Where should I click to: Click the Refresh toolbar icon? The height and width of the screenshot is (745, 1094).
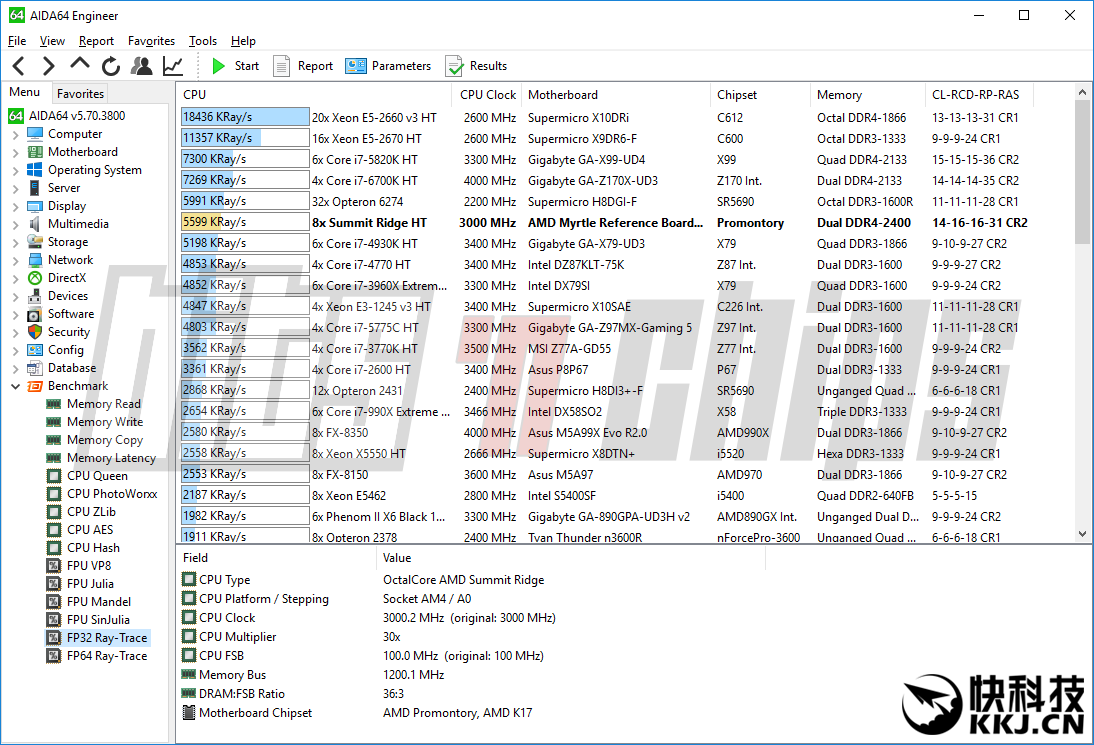[110, 66]
